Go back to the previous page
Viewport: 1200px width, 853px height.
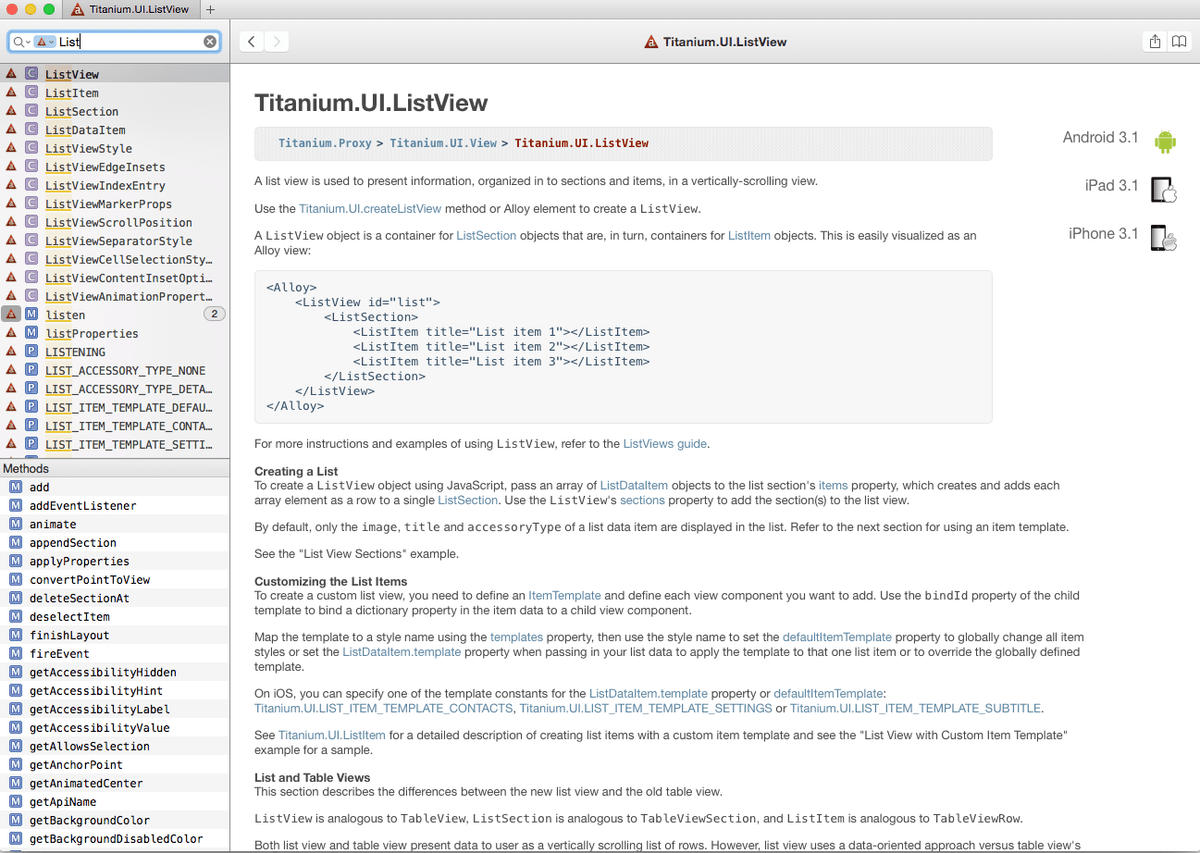coord(252,42)
